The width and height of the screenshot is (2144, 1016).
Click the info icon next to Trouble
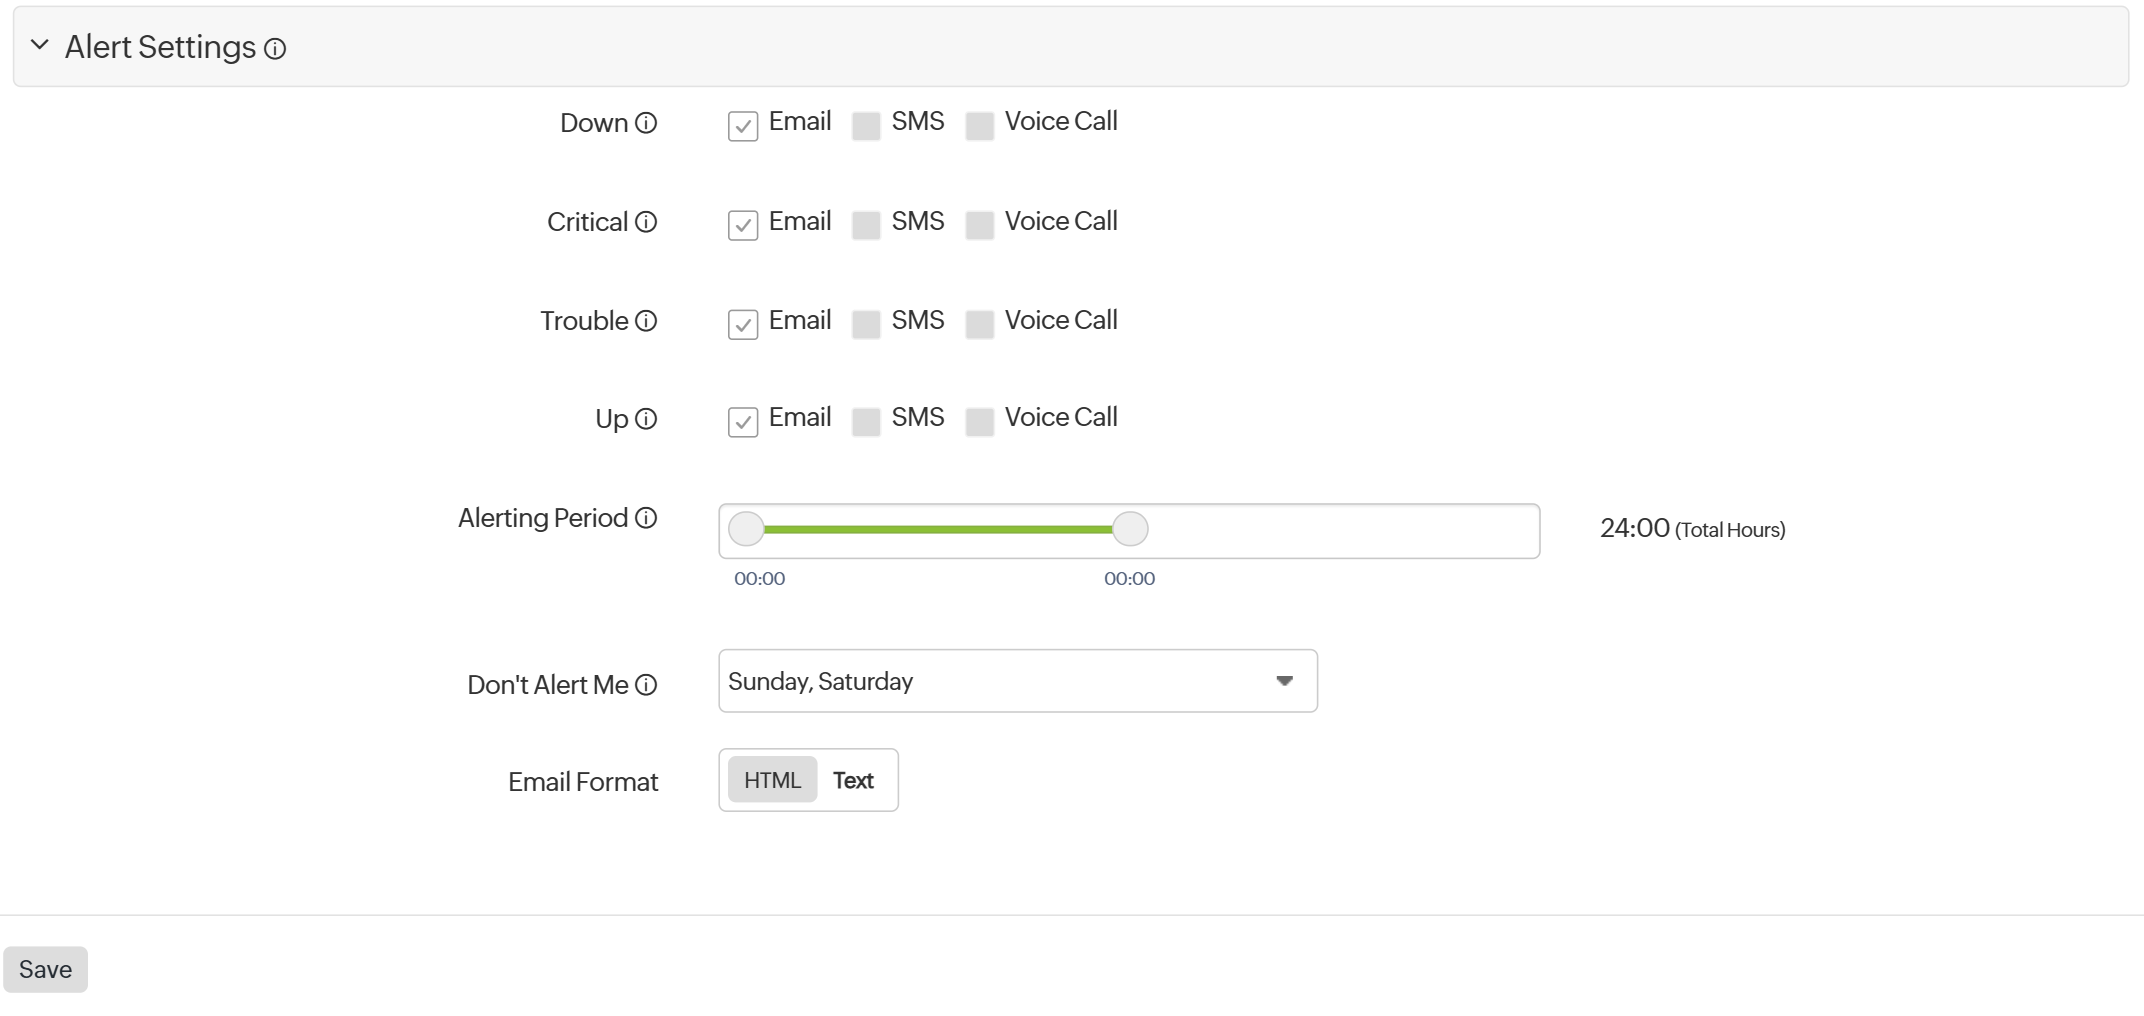point(646,321)
